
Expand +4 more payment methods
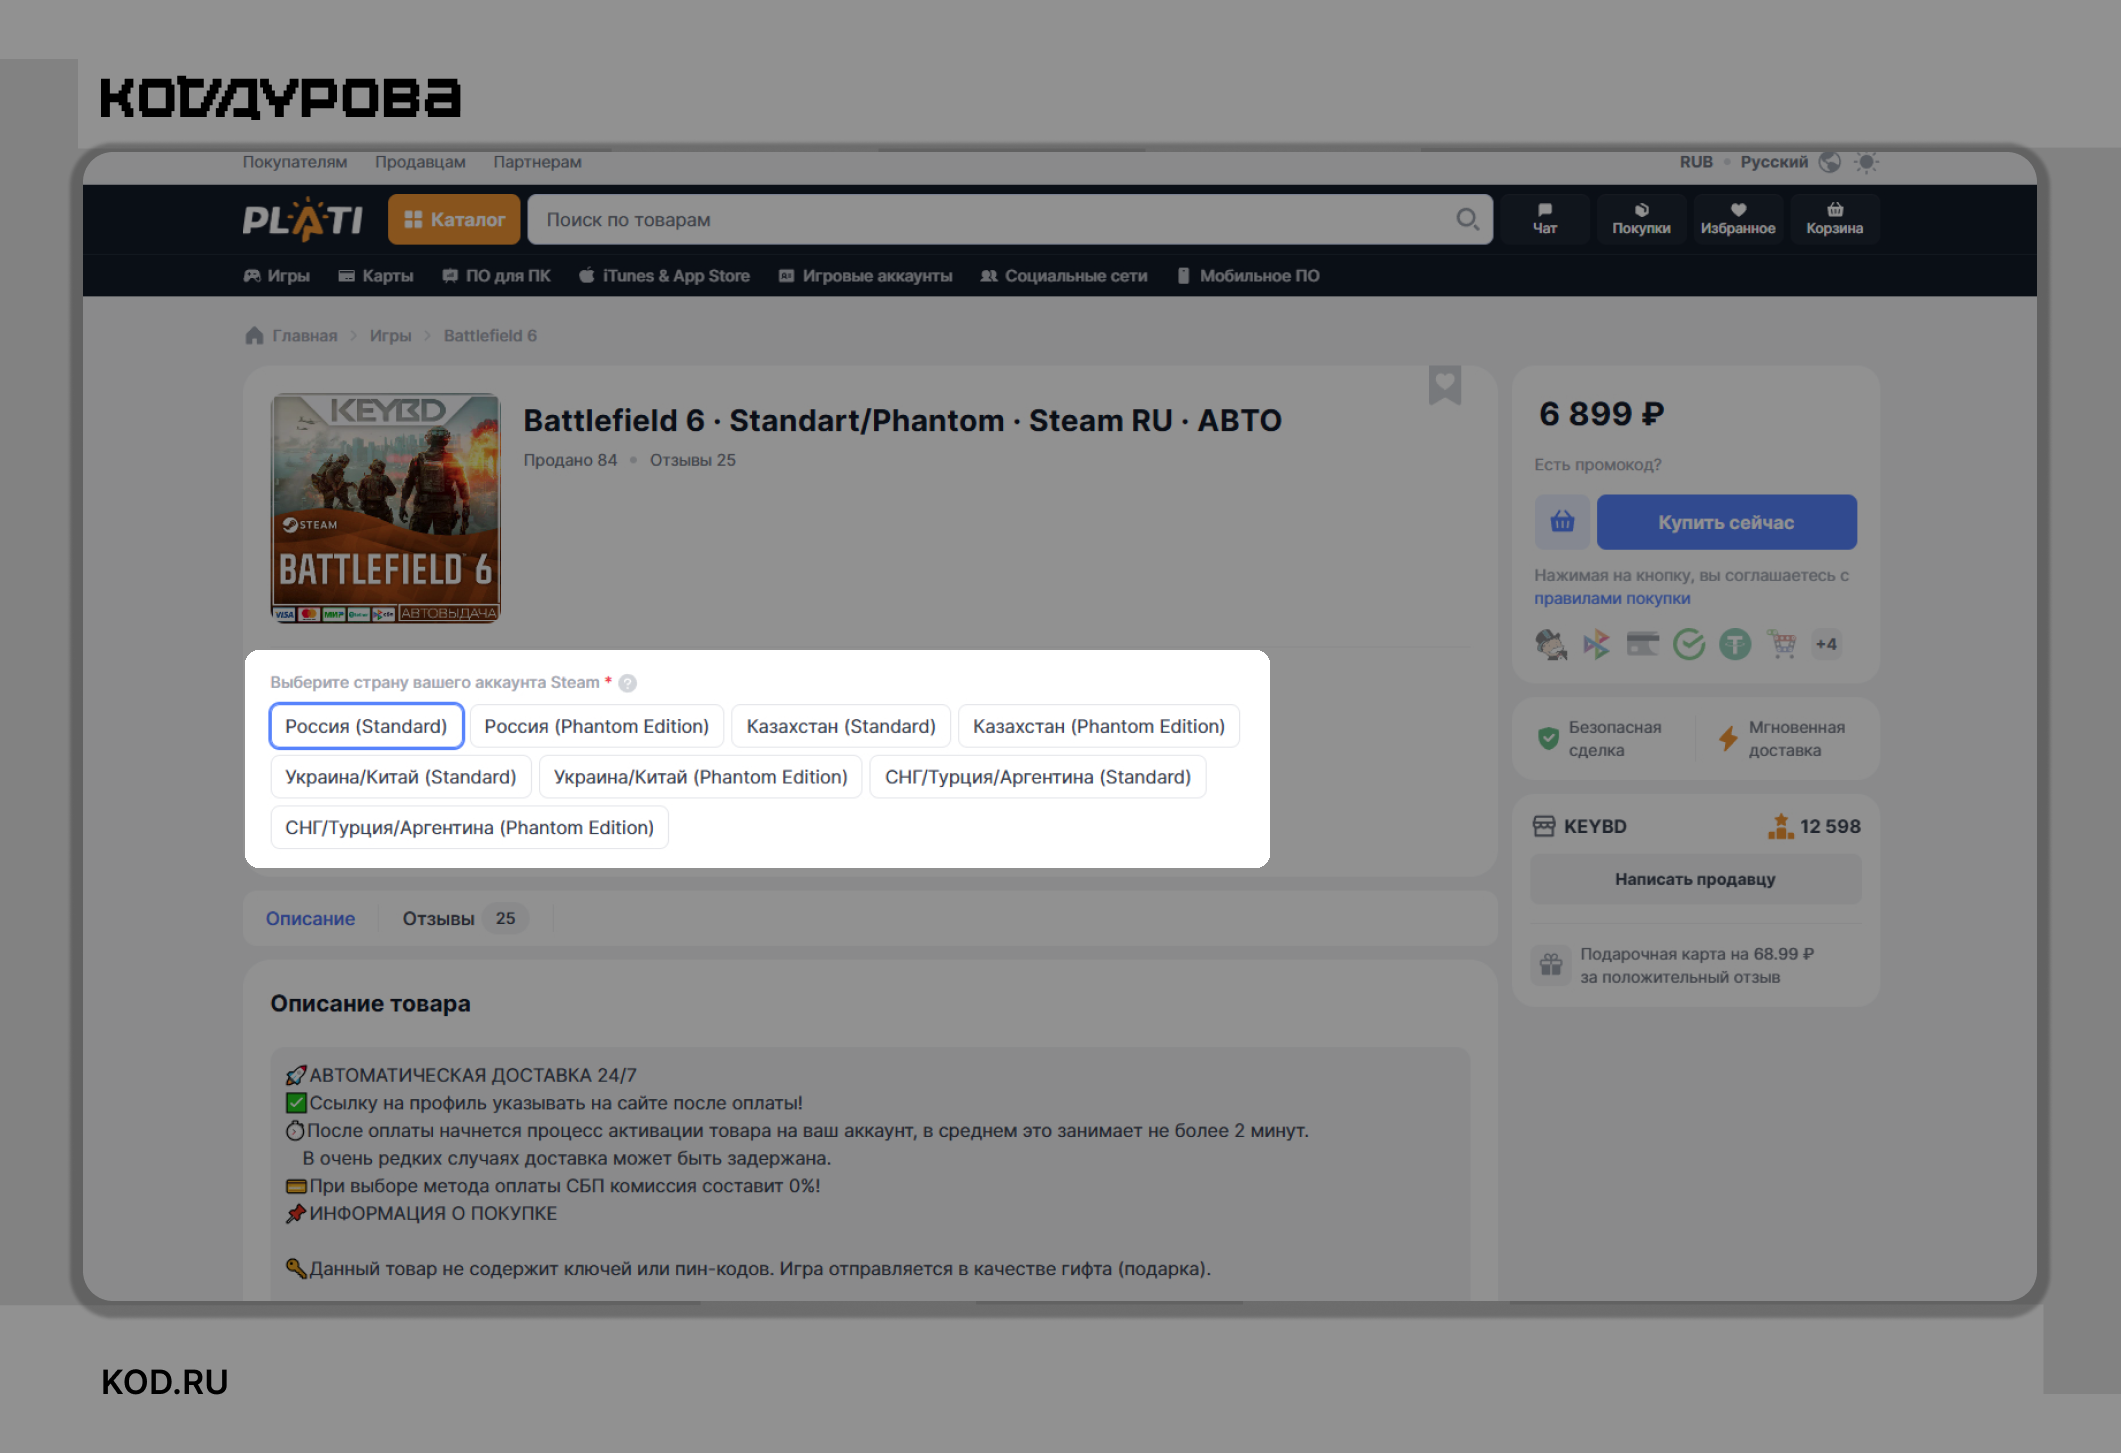pyautogui.click(x=1826, y=644)
